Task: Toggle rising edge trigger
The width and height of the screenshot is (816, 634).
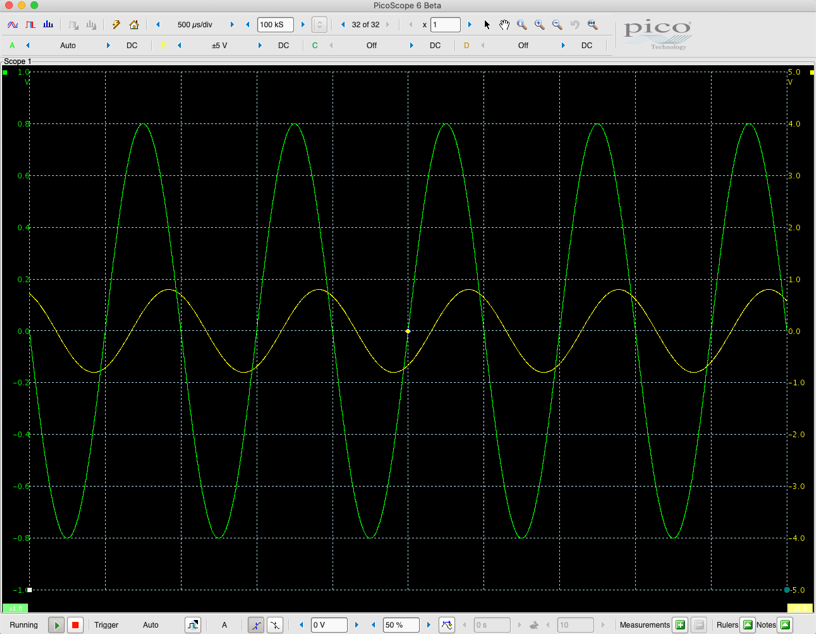Action: 256,625
